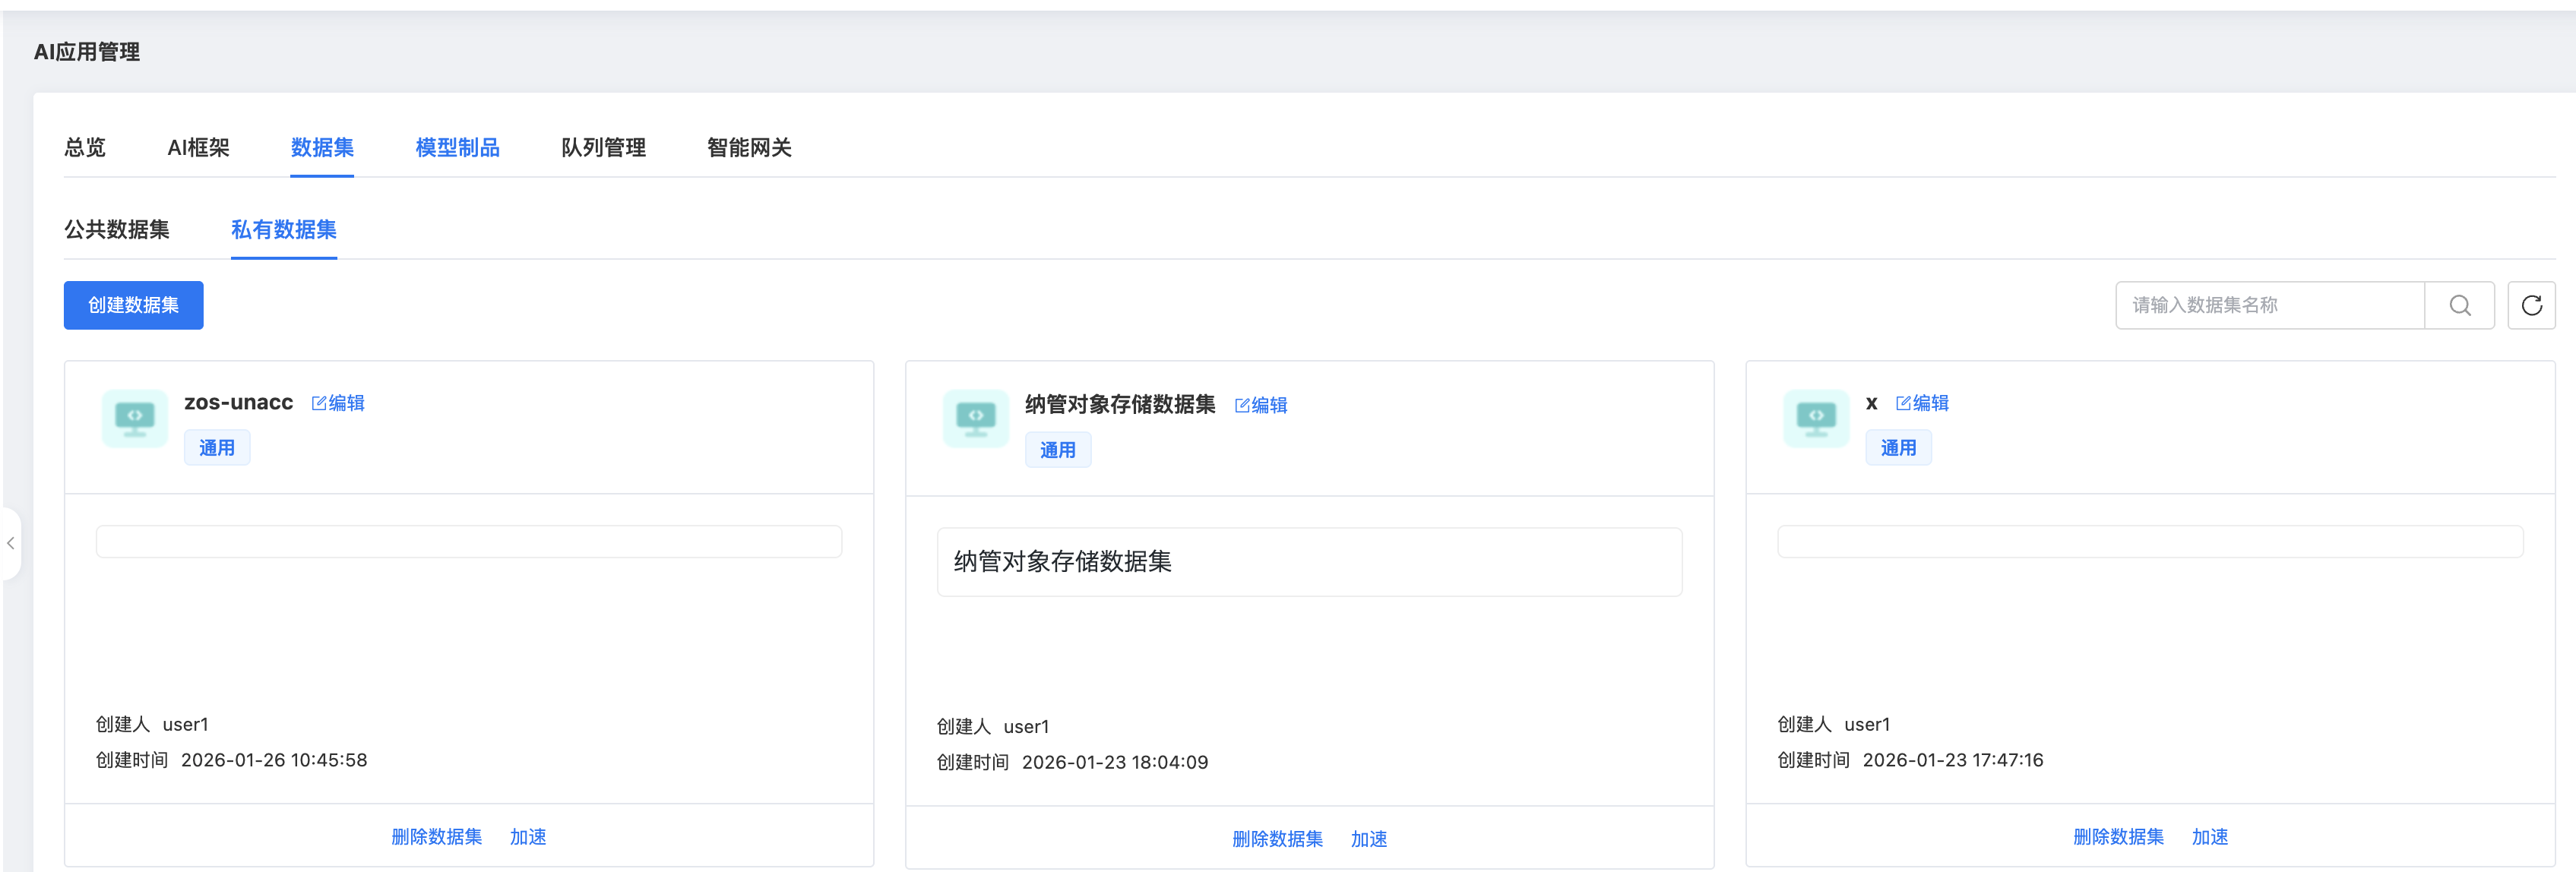
Task: Click the dataset x monitor icon
Action: 1816,418
